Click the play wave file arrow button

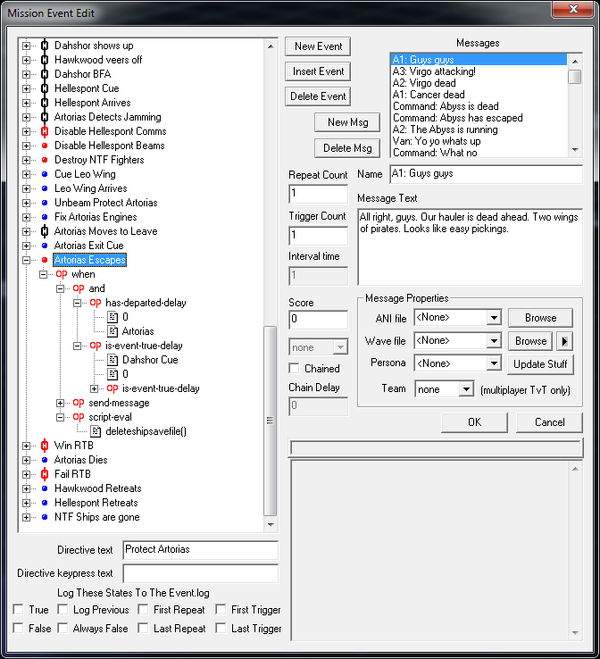tap(565, 341)
